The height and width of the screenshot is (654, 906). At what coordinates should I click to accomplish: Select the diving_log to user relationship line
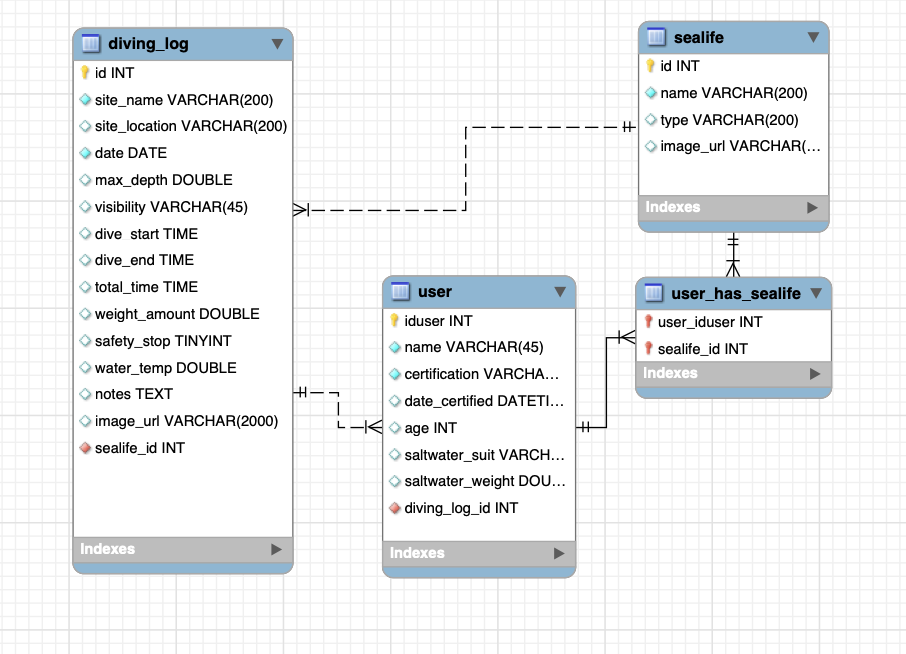(x=339, y=410)
